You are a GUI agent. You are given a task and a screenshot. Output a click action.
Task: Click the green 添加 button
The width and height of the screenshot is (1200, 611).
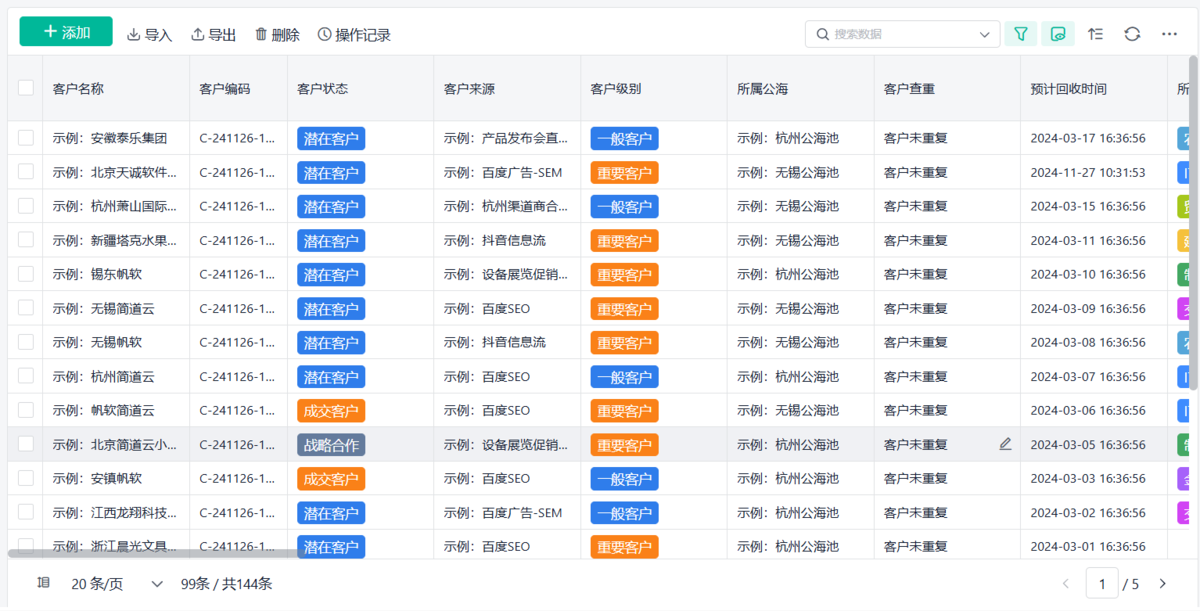coord(66,32)
